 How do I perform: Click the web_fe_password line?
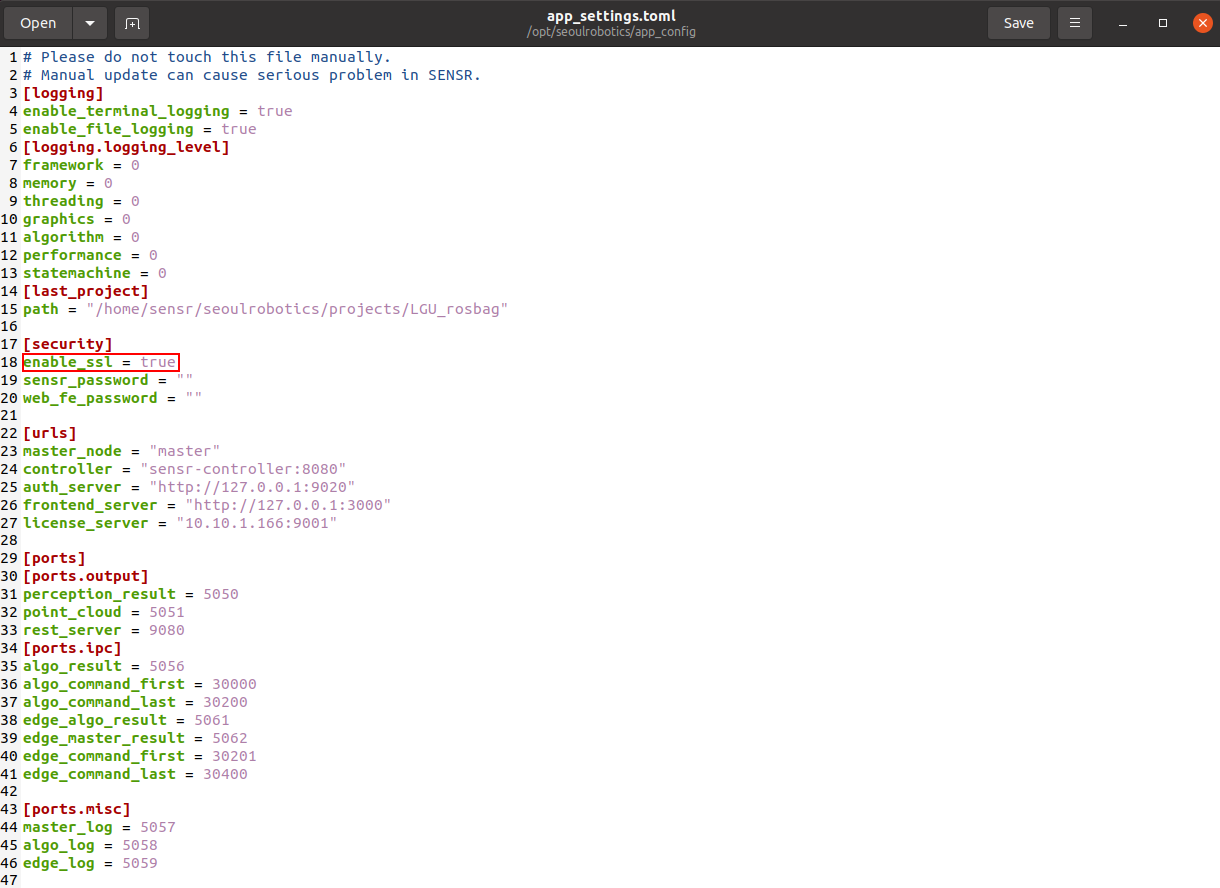coord(113,398)
